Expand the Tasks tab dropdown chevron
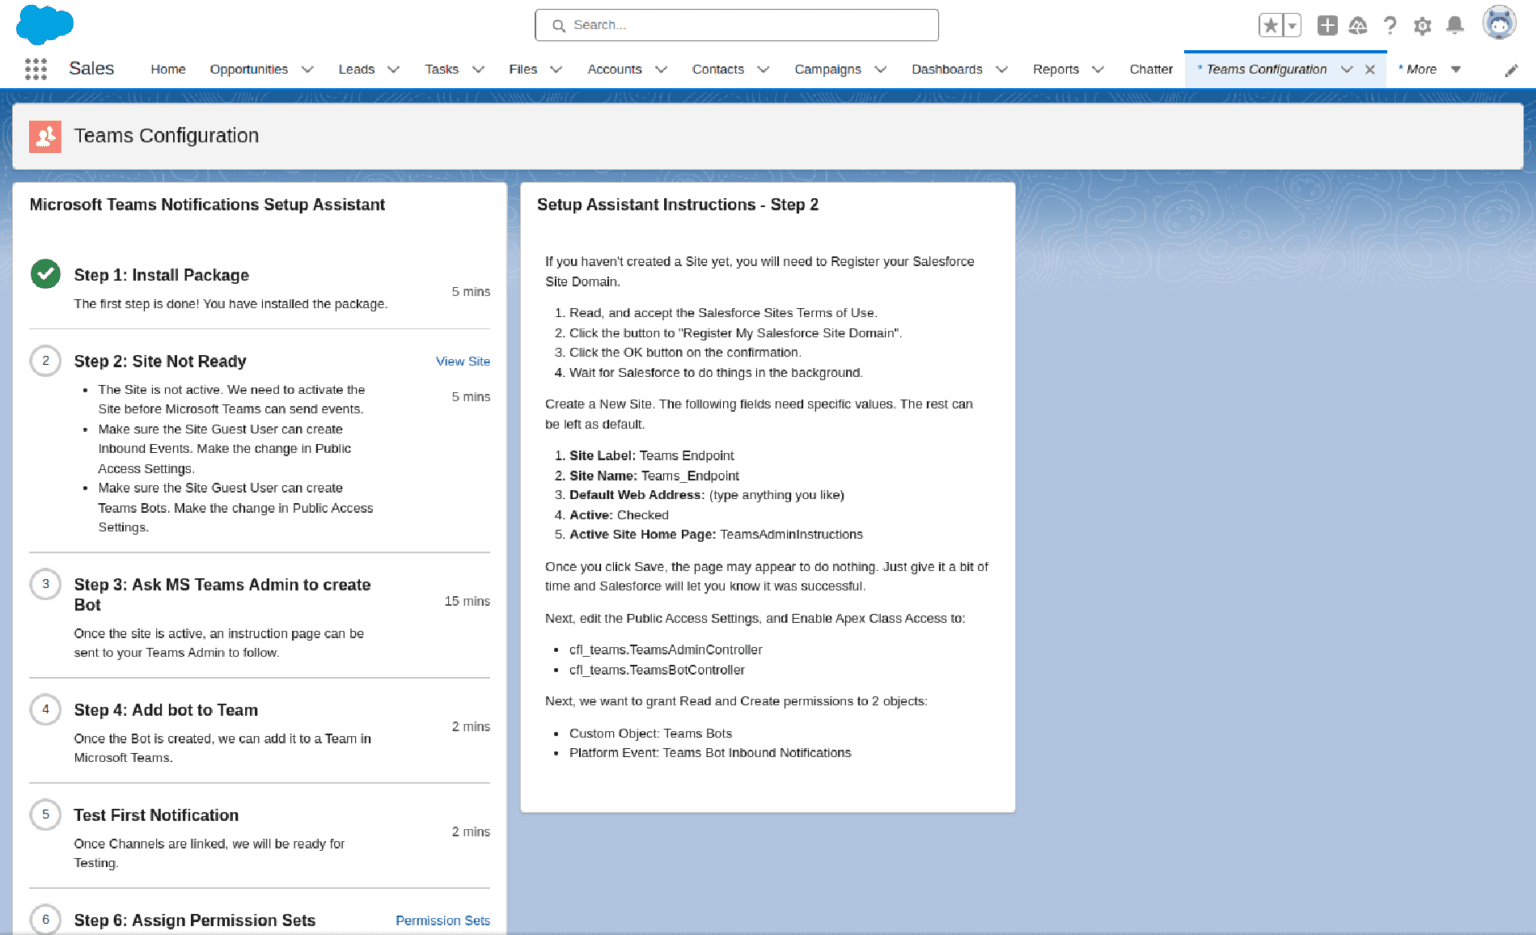 point(478,69)
